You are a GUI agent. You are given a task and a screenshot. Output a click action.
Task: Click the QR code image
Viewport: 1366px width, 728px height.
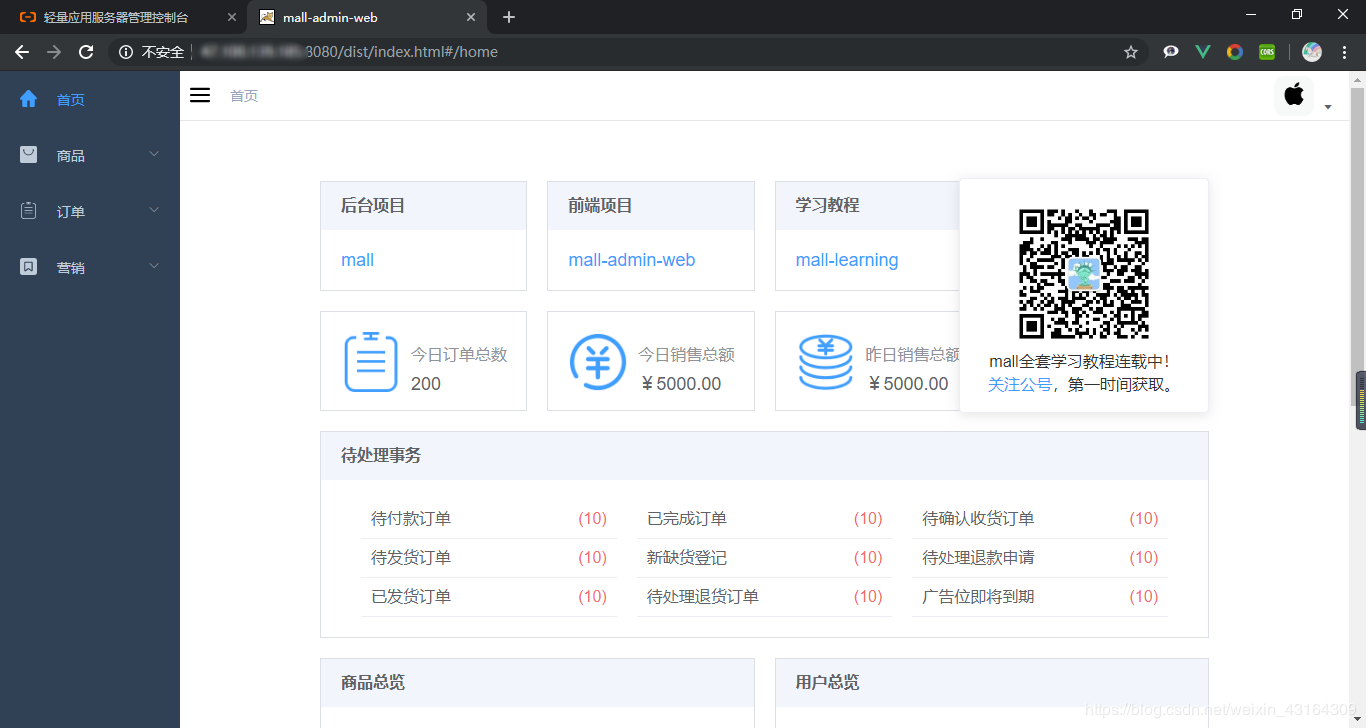click(x=1084, y=274)
